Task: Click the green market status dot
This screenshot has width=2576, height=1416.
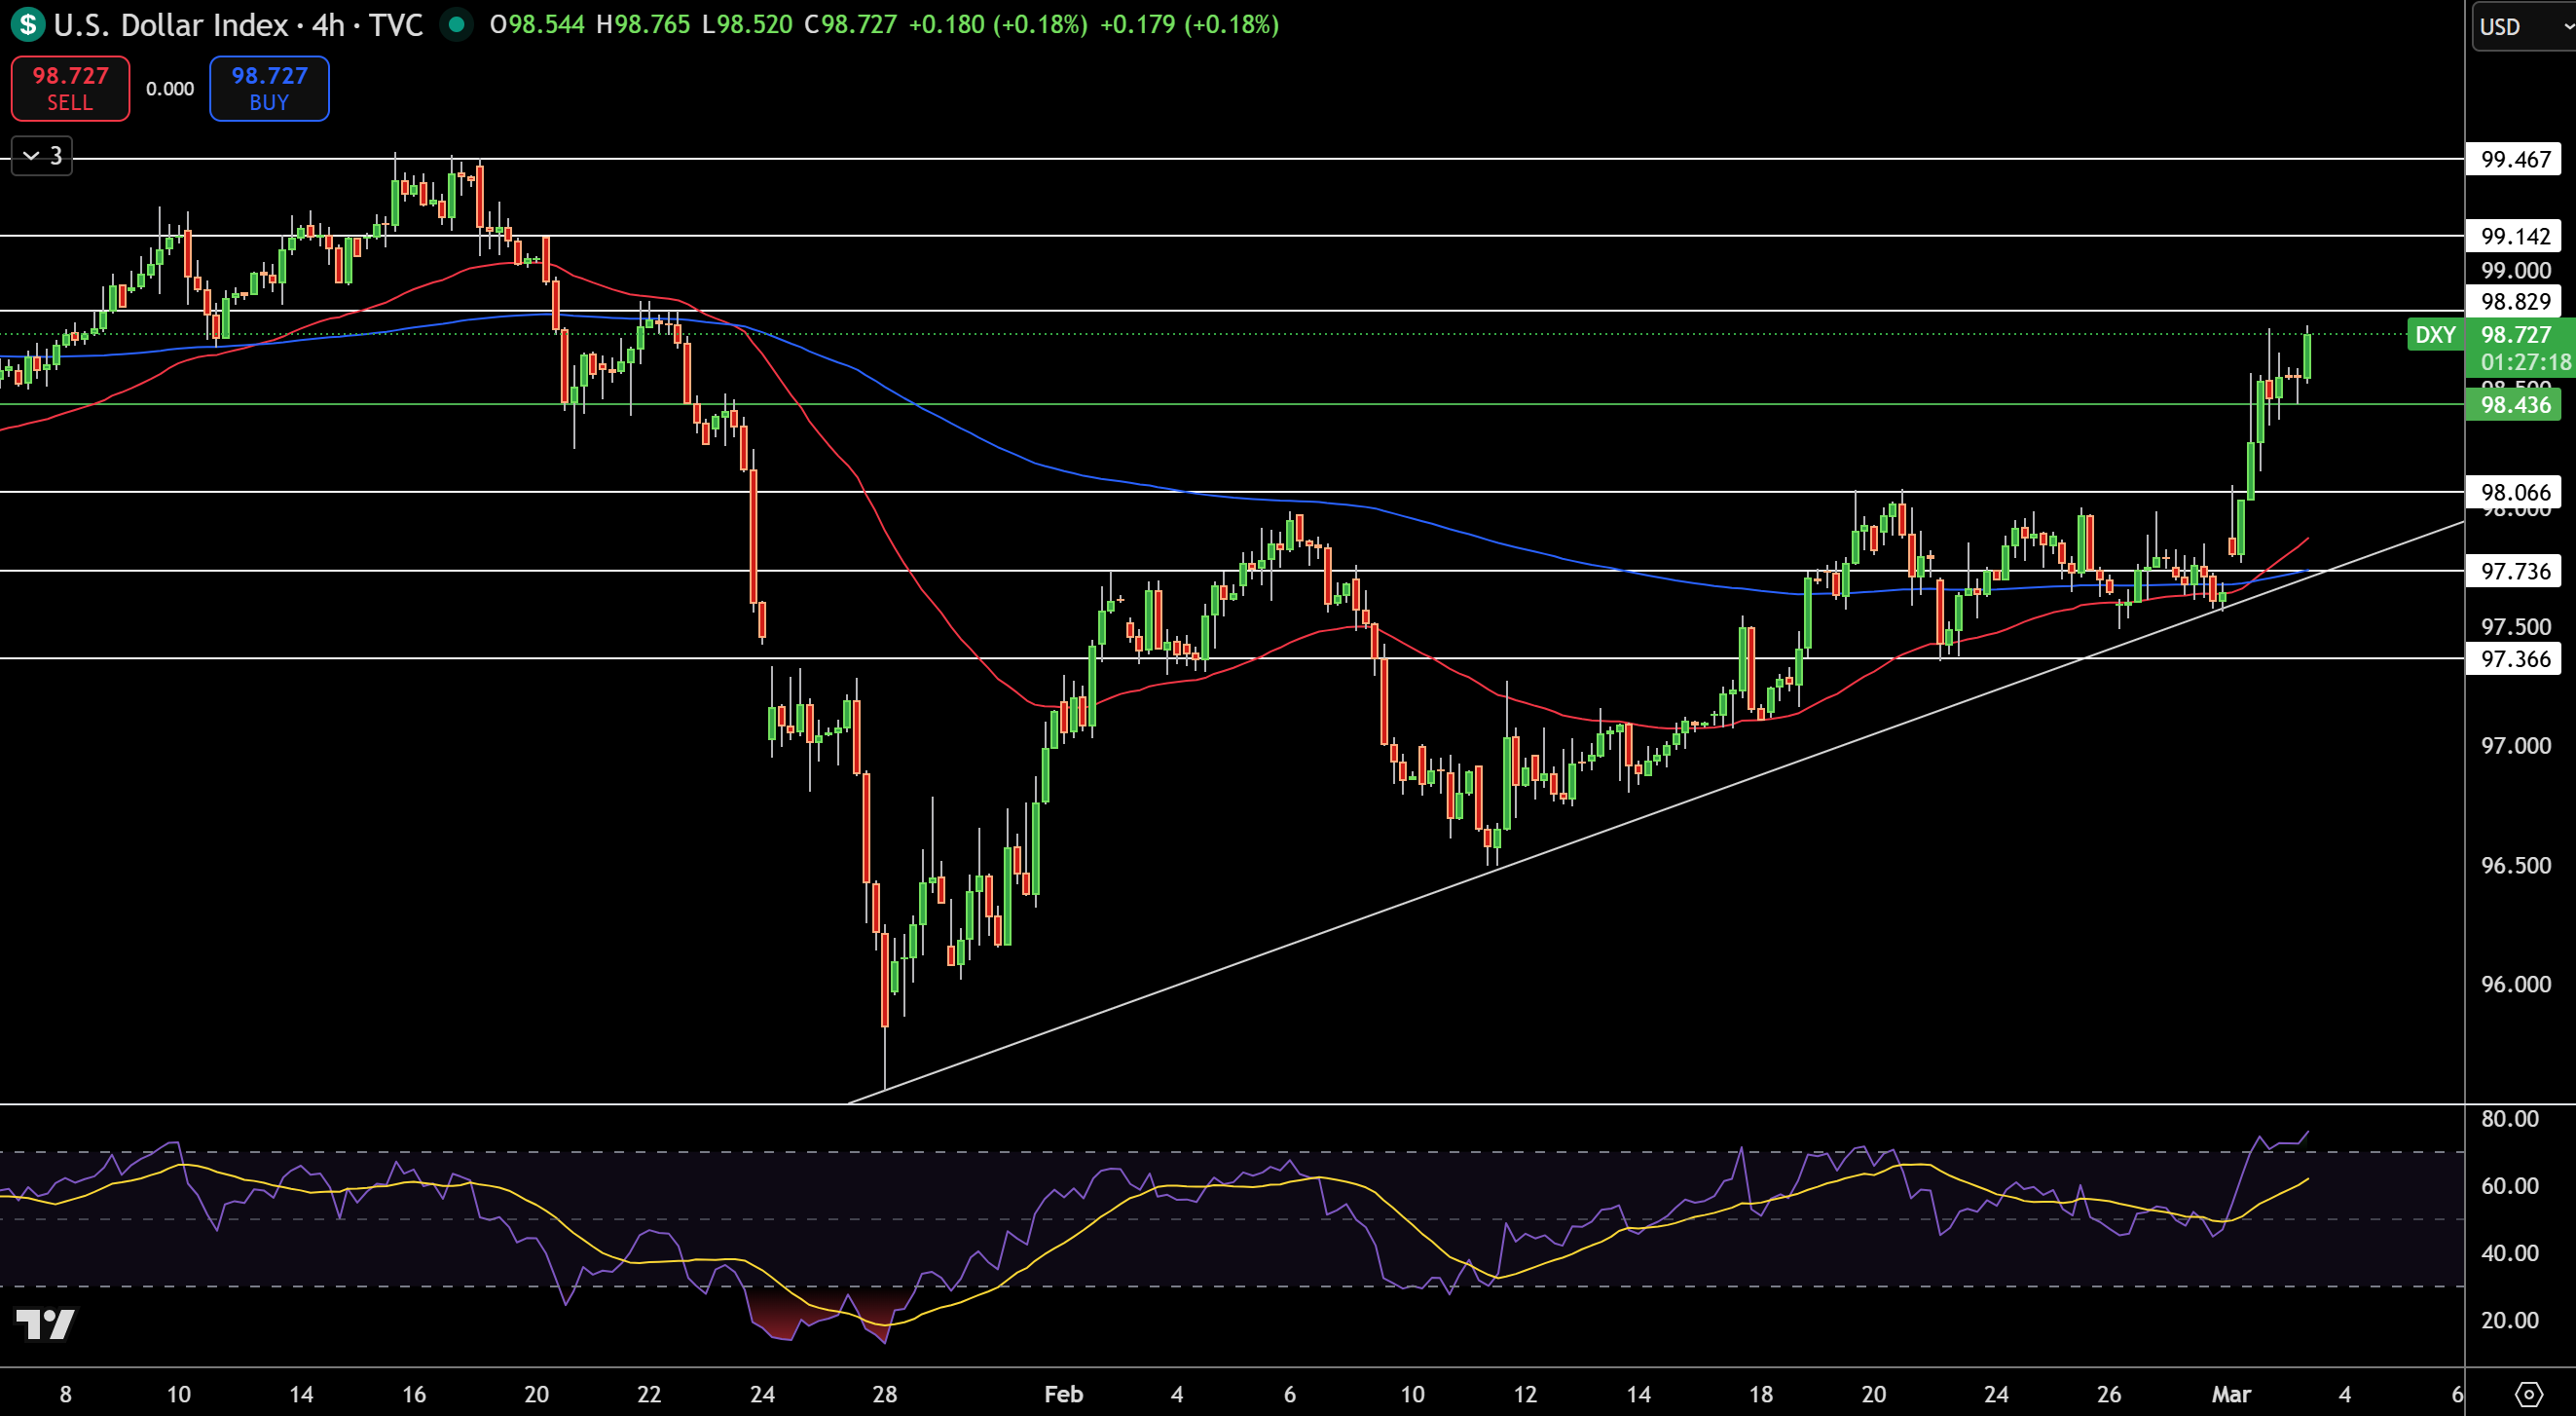Action: 457,24
